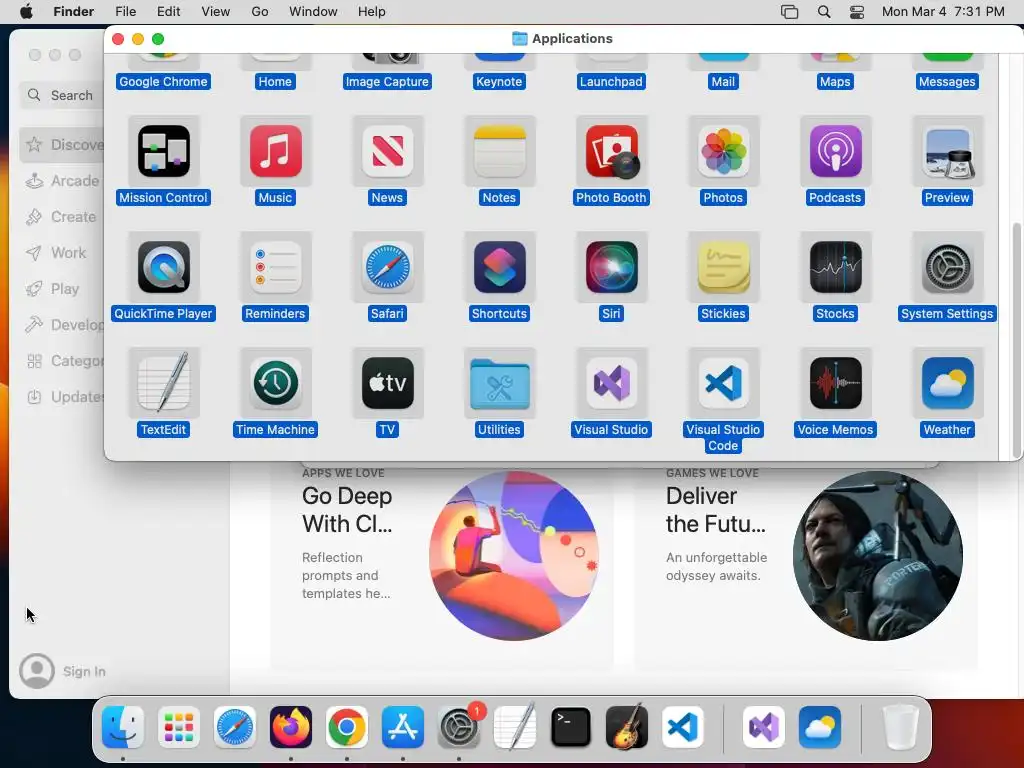
Task: Select the Photo Booth app icon
Action: click(611, 152)
